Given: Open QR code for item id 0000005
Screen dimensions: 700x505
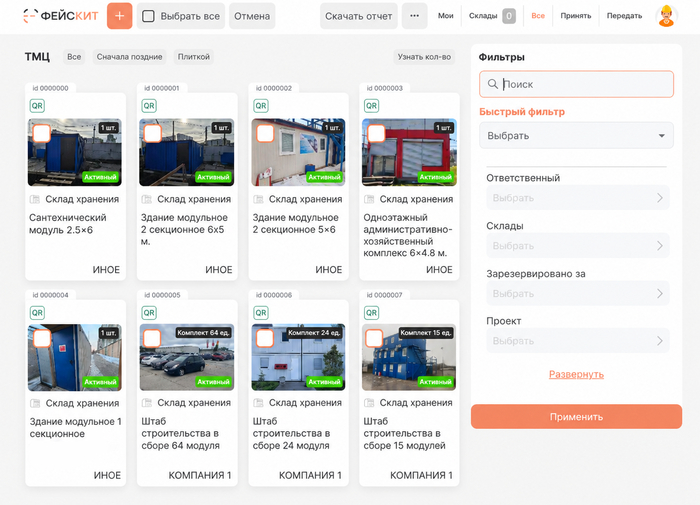Looking at the screenshot, I should [x=149, y=313].
